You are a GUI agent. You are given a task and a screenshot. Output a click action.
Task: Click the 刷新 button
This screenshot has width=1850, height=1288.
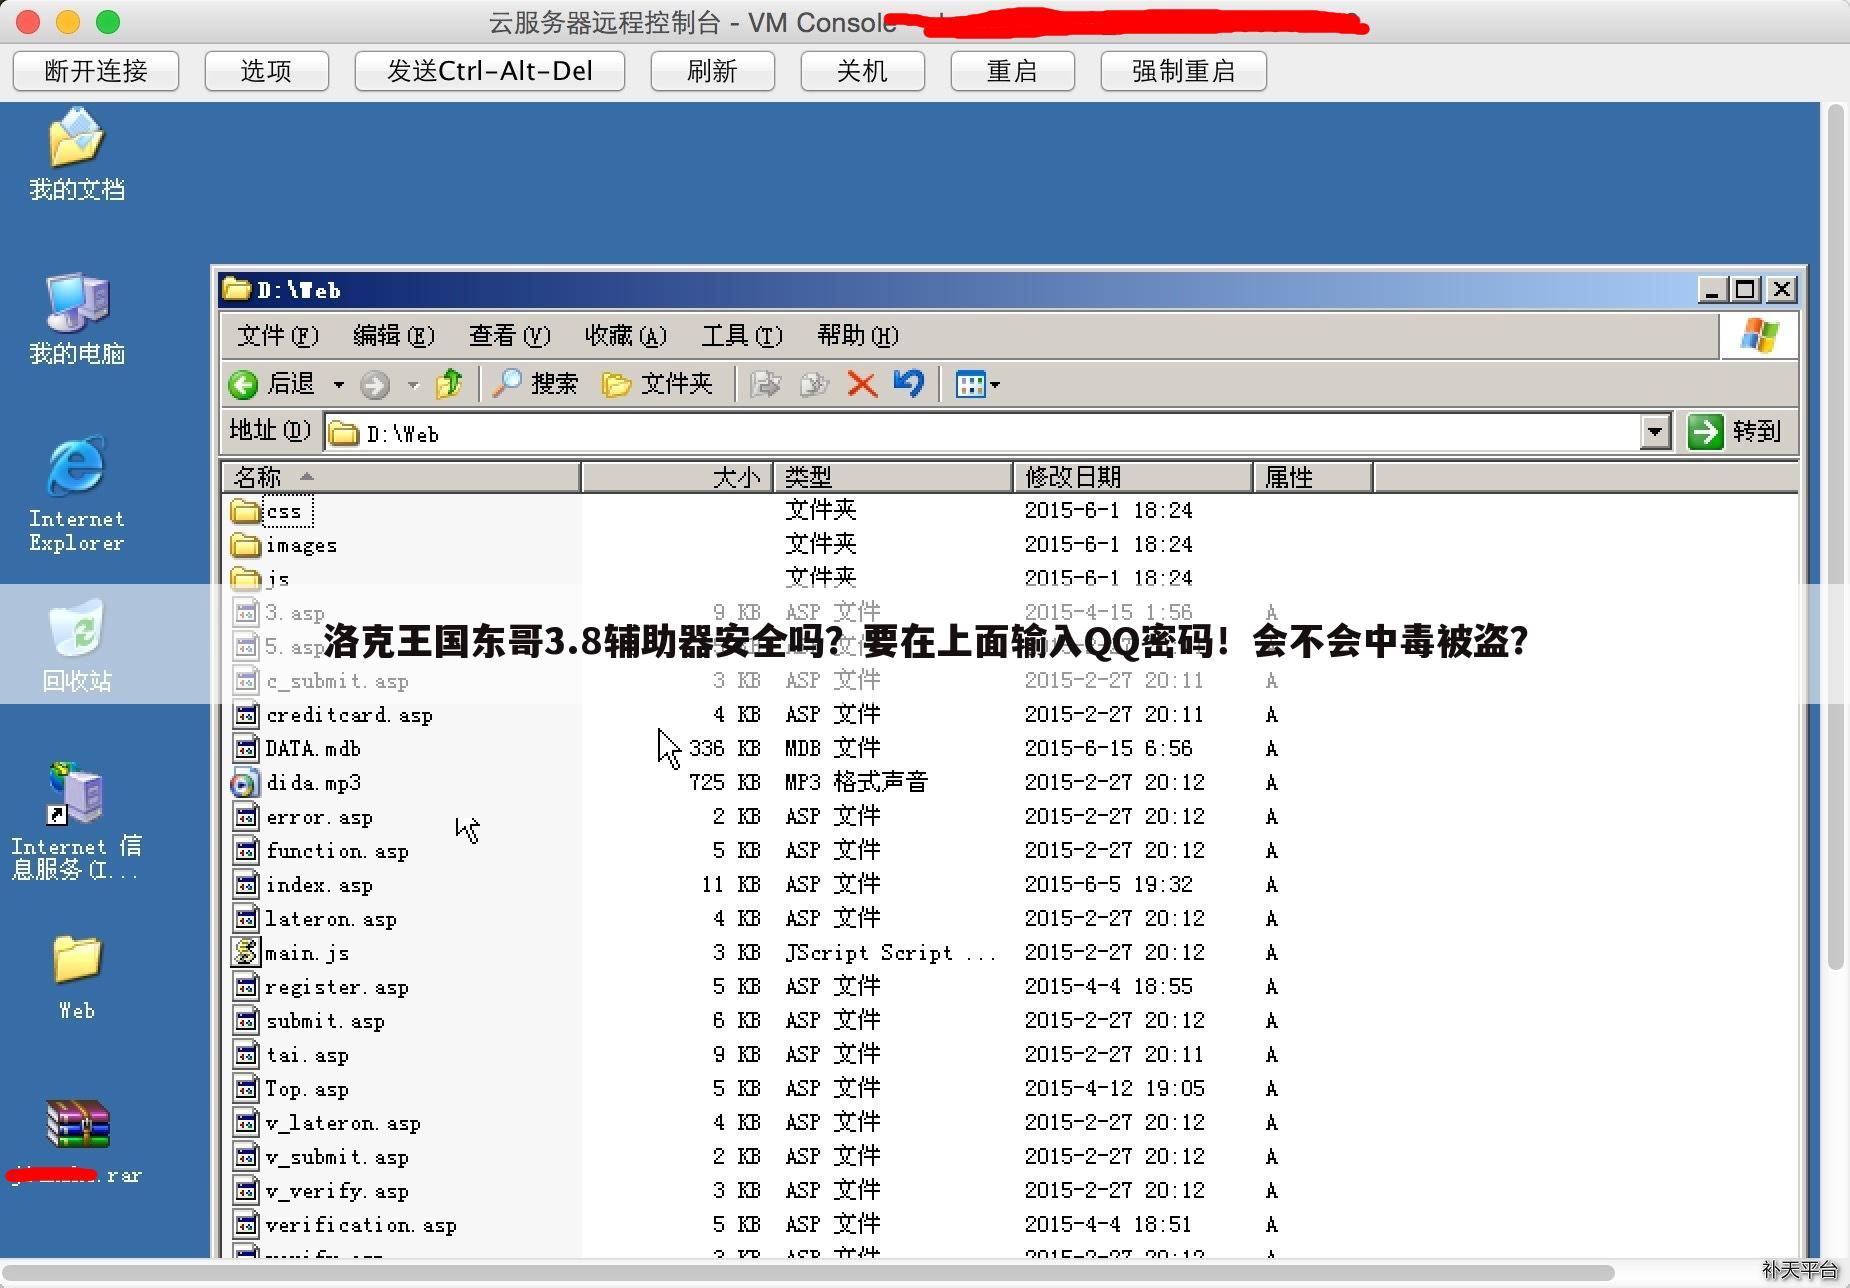pyautogui.click(x=712, y=71)
